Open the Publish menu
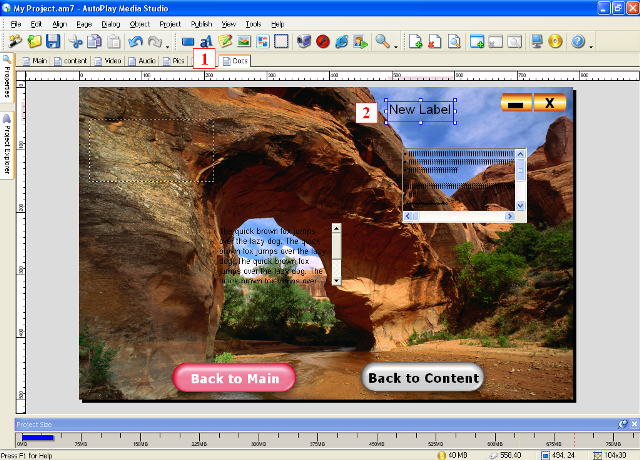The height and width of the screenshot is (460, 640). pos(201,22)
